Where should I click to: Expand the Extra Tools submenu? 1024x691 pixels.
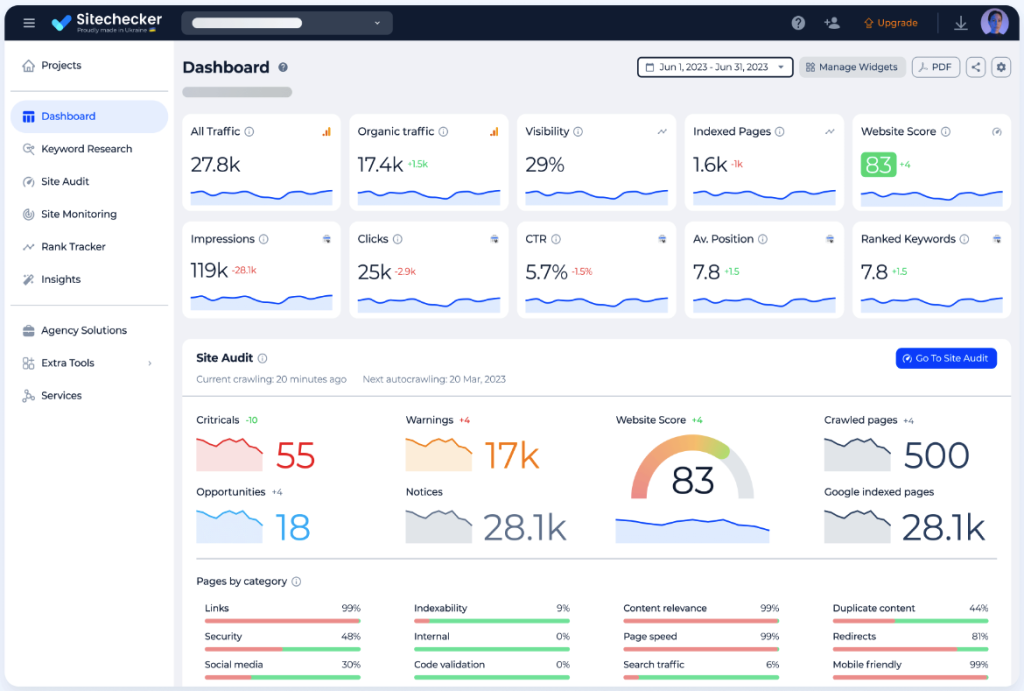pos(150,363)
